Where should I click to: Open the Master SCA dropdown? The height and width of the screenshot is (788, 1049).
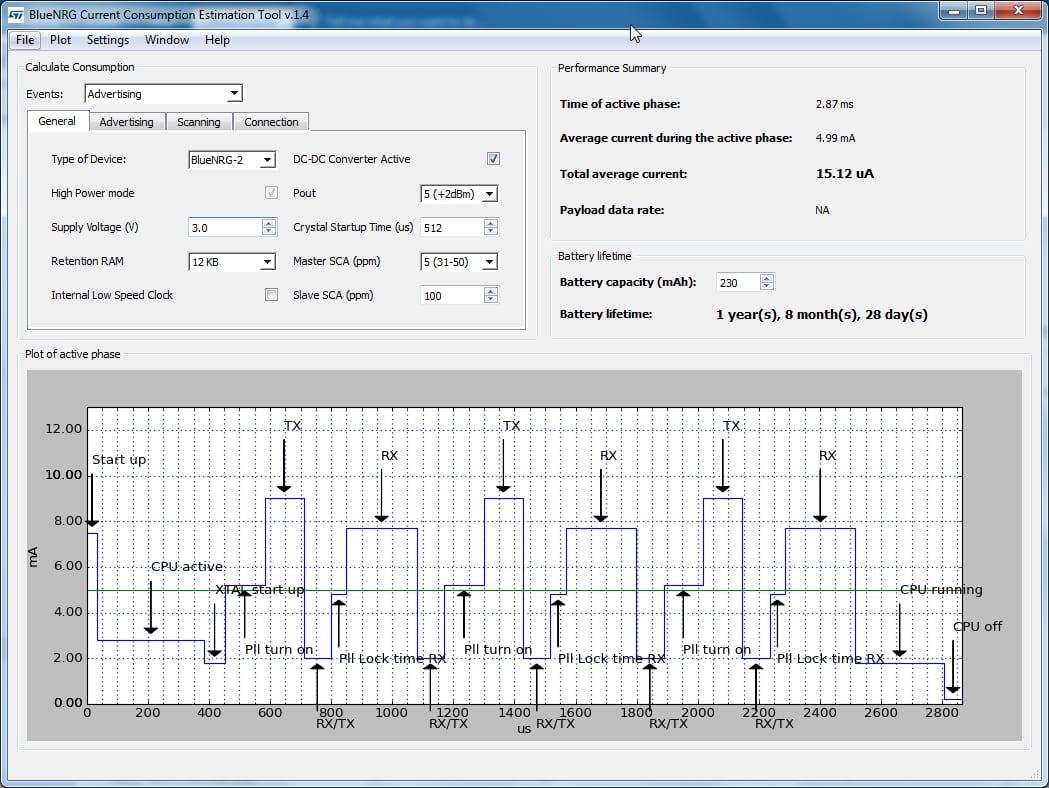pyautogui.click(x=459, y=262)
